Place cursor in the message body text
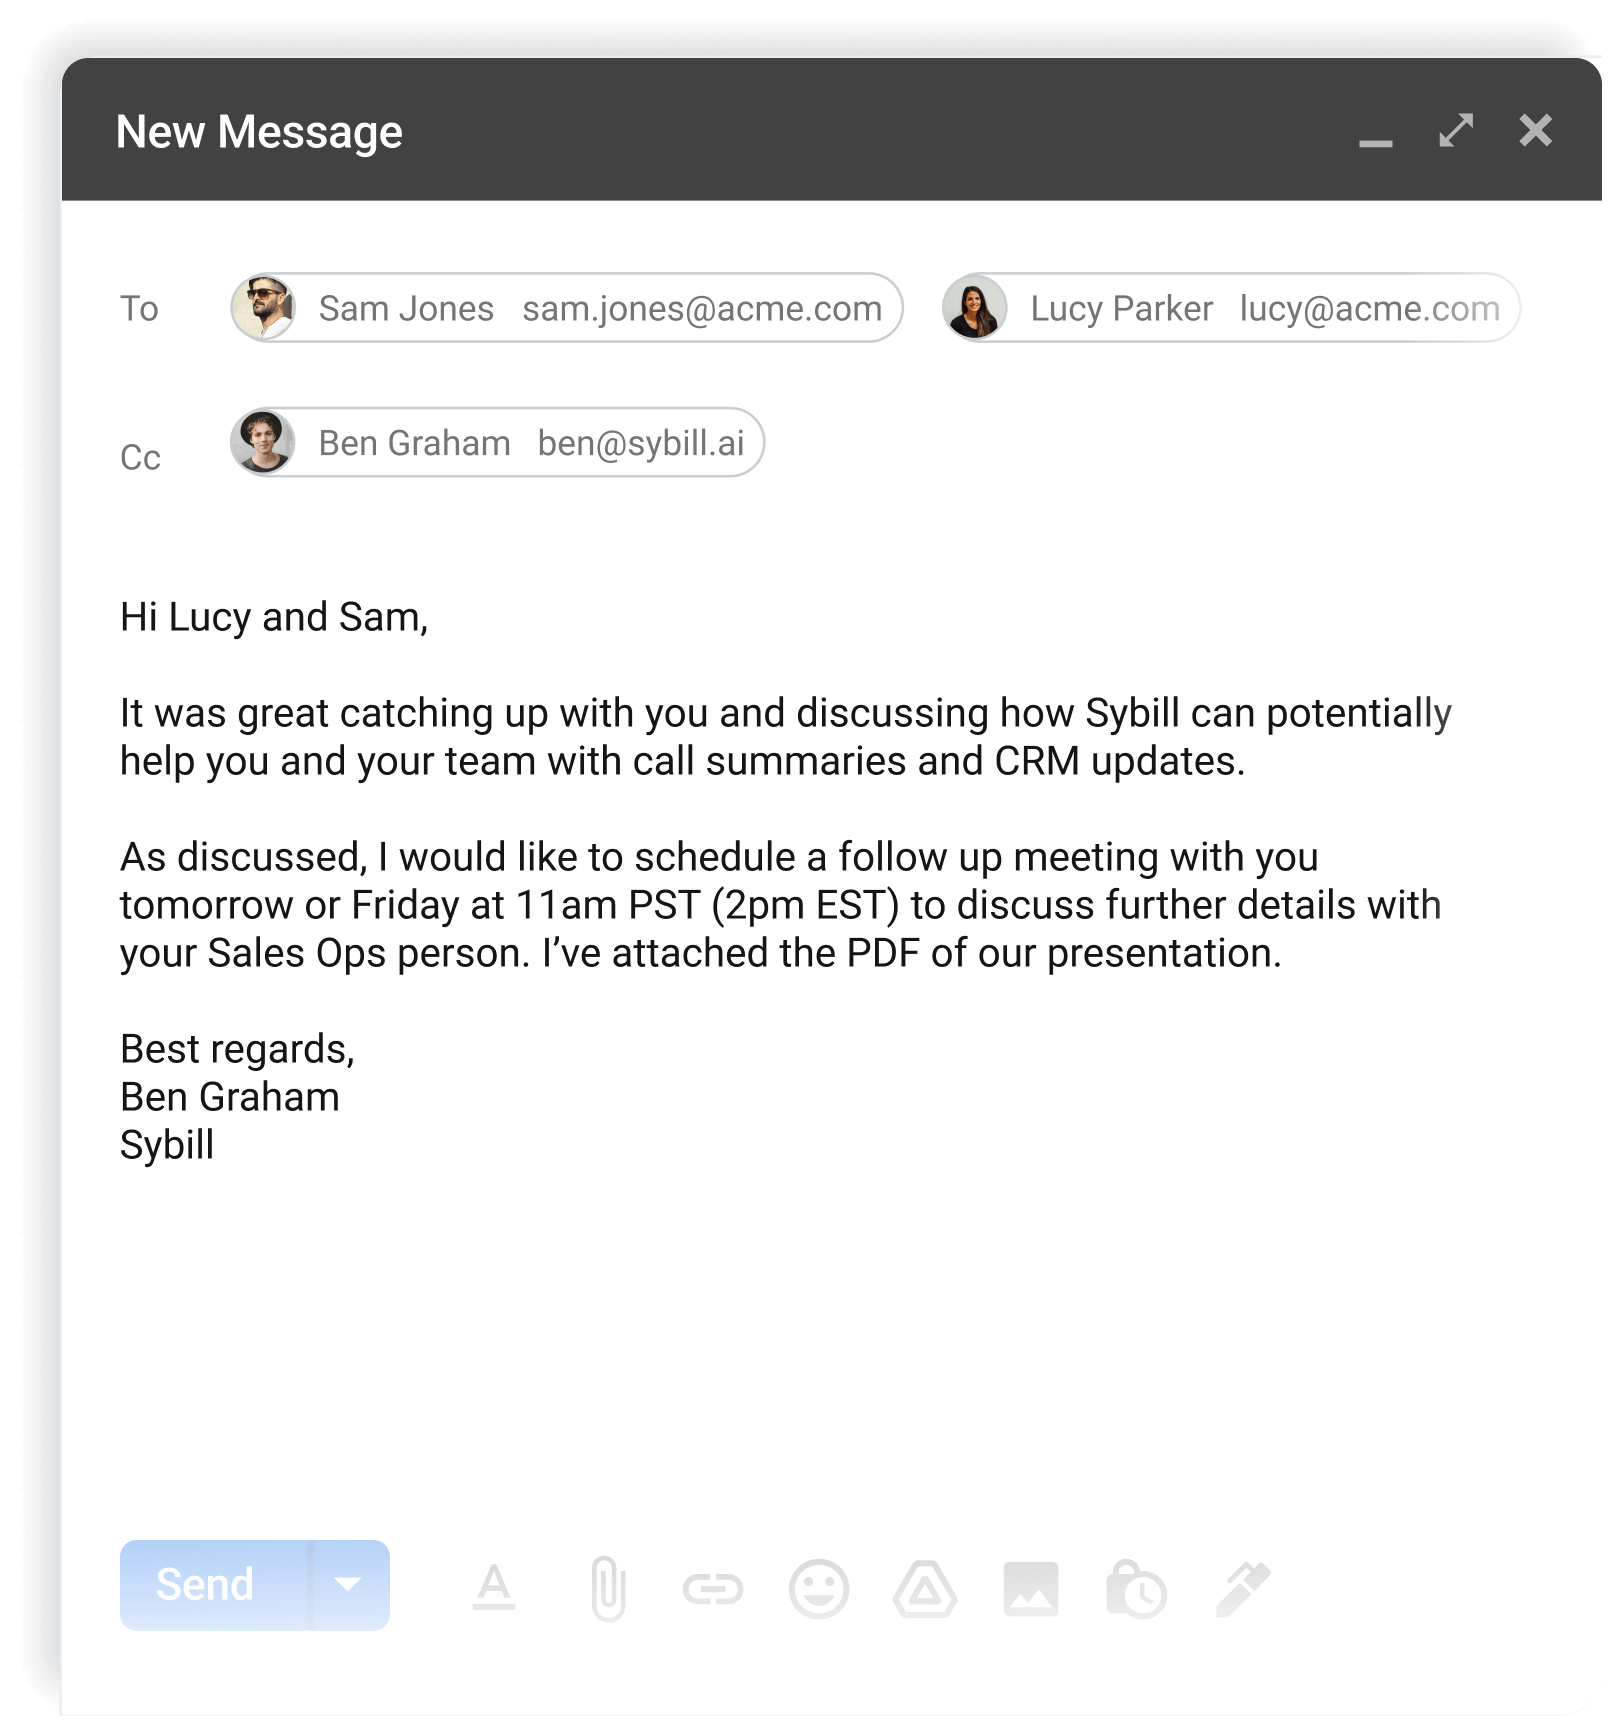The width and height of the screenshot is (1610, 1728). point(786,880)
